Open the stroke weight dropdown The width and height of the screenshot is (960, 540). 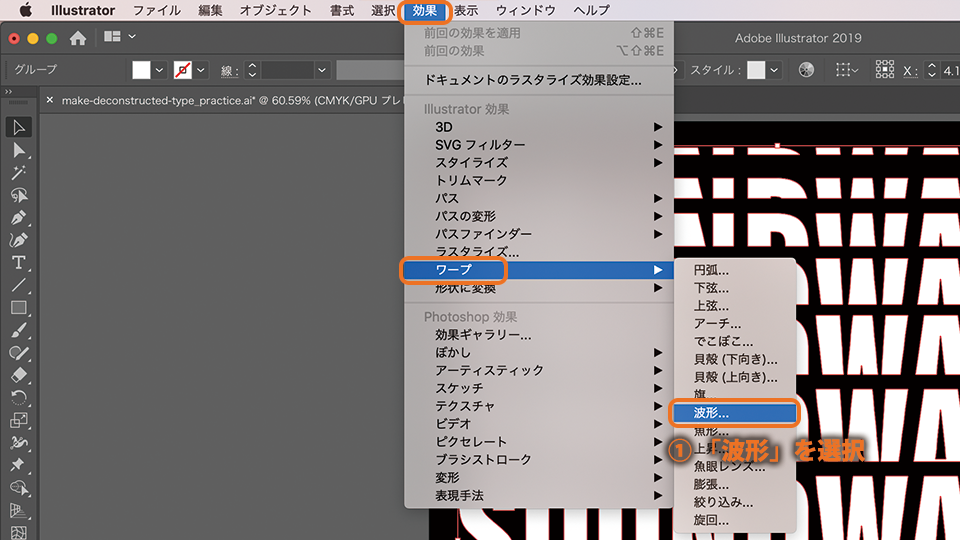tap(321, 70)
